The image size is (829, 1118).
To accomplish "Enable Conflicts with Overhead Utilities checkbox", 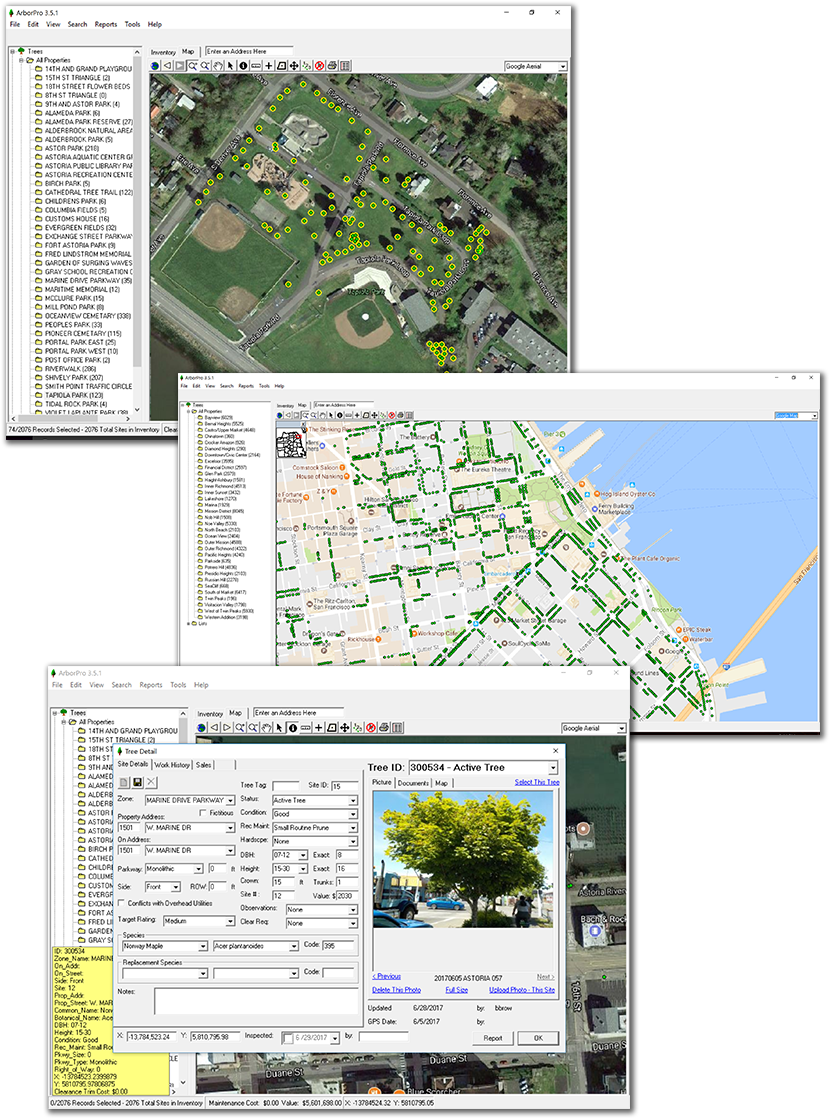I will pyautogui.click(x=121, y=903).
